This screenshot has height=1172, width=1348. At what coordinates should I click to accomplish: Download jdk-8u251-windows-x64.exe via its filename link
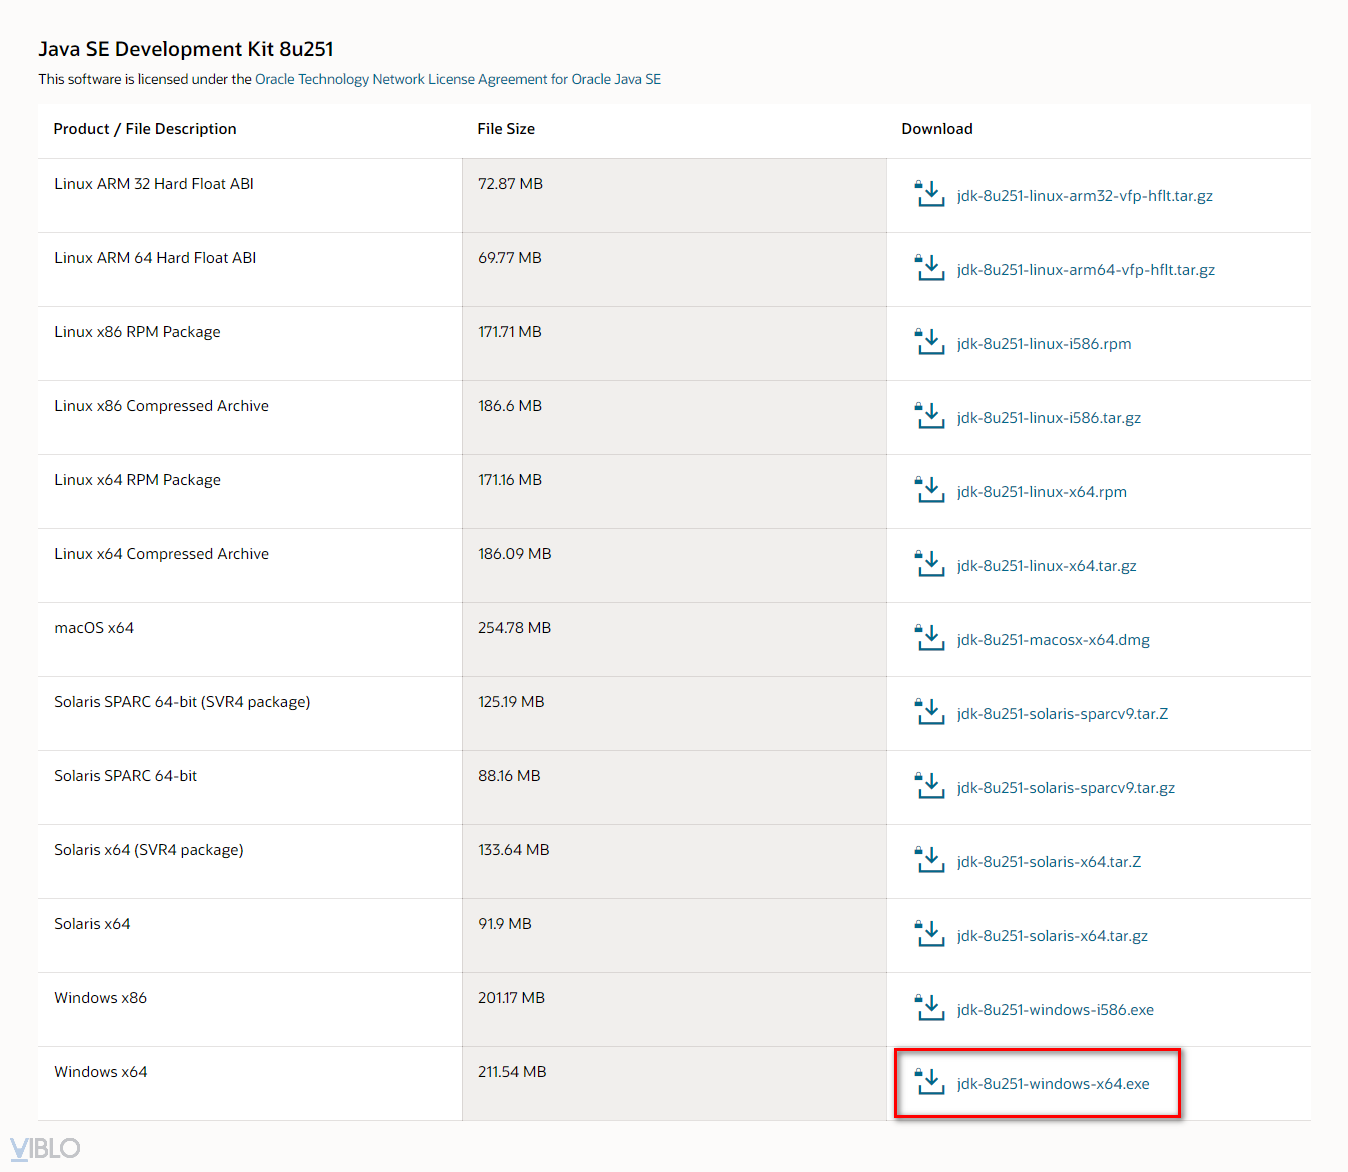pos(1053,1084)
